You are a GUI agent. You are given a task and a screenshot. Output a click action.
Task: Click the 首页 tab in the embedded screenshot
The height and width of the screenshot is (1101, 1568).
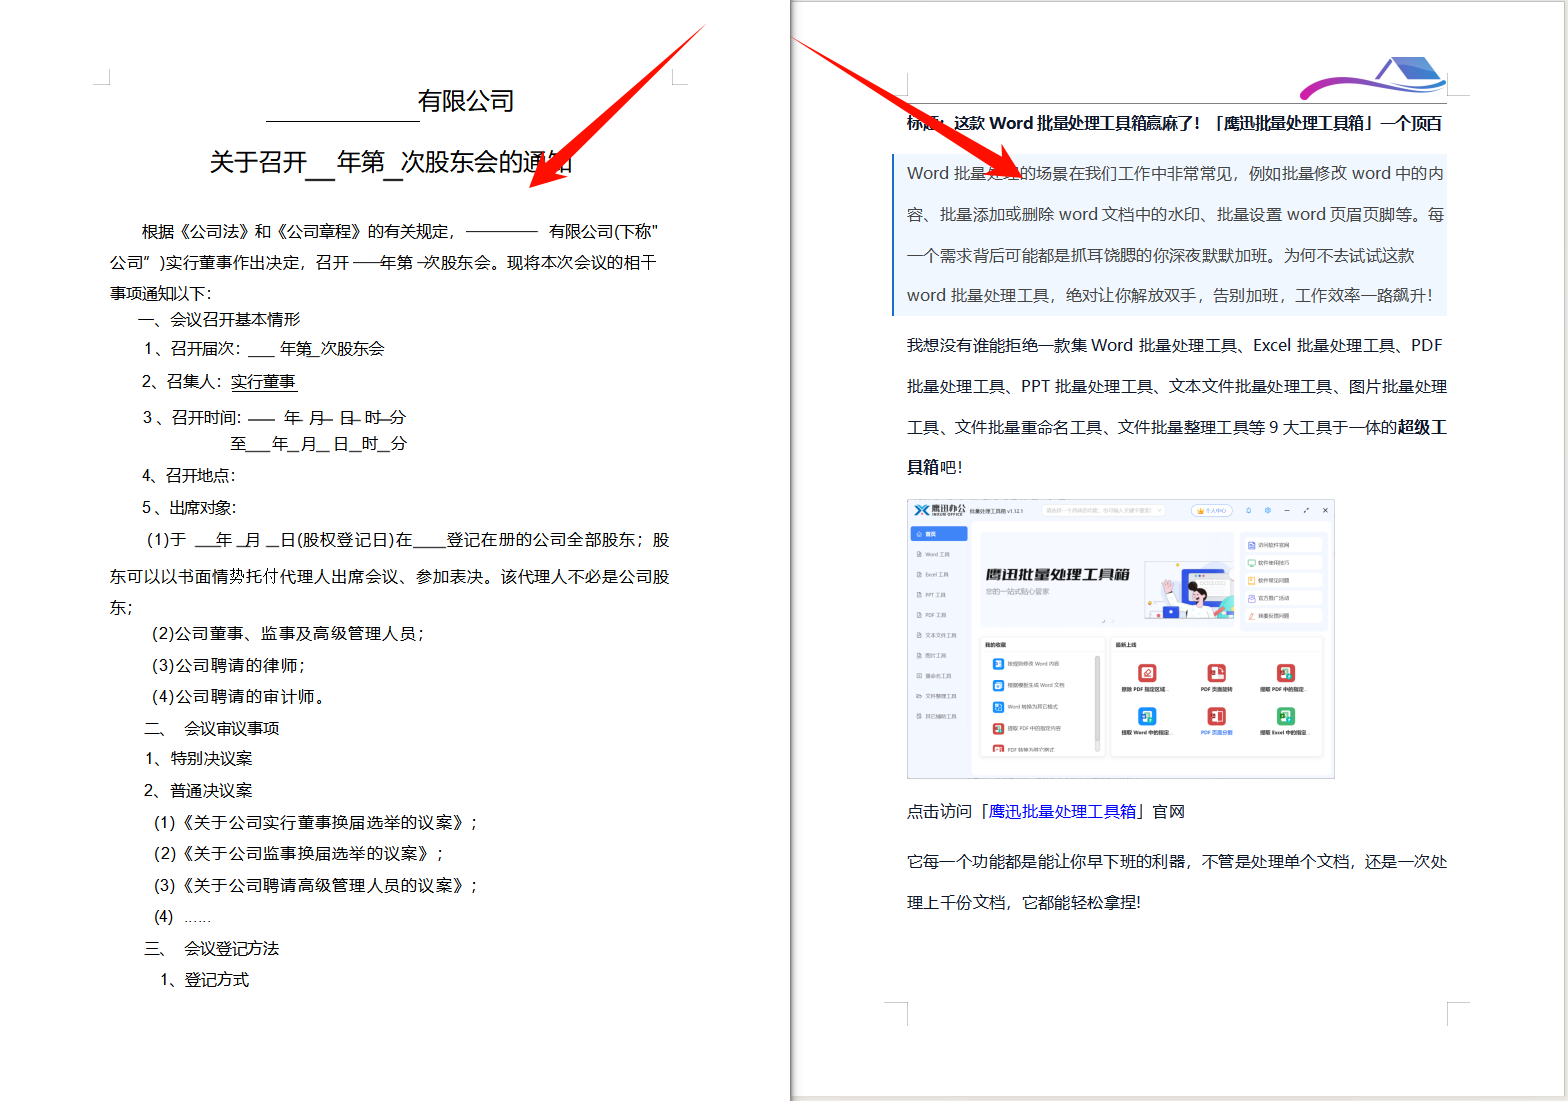pyautogui.click(x=939, y=534)
